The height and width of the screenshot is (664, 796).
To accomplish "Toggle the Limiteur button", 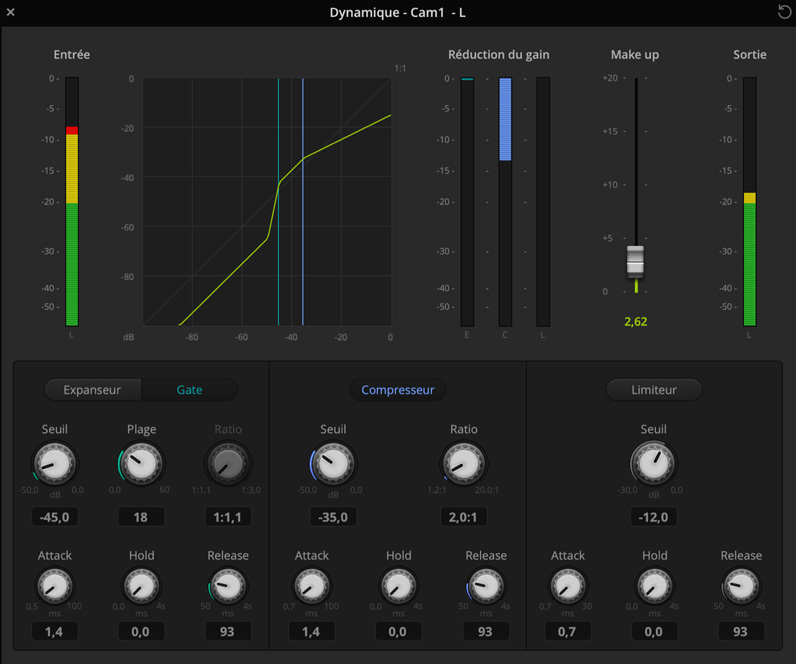I will (654, 390).
